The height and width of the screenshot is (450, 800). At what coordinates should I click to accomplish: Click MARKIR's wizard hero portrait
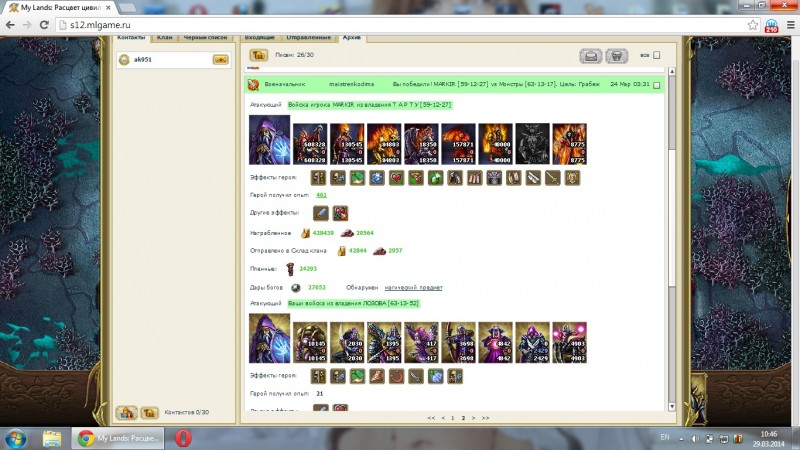269,140
